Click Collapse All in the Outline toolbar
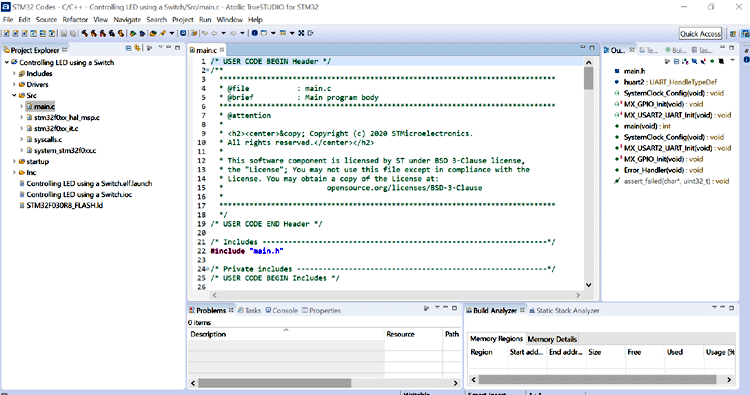Viewport: 750px width, 395px height. click(x=676, y=61)
